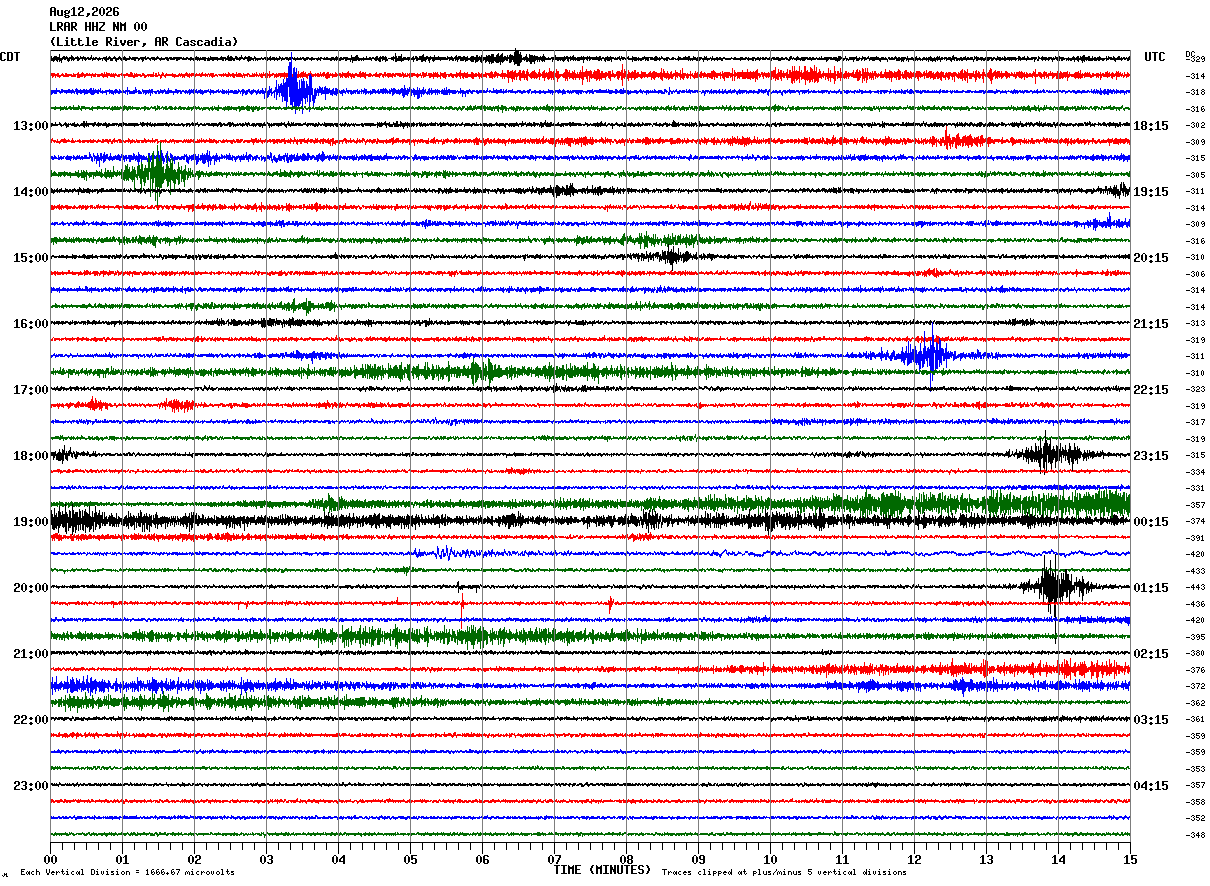
Task: Click the 00:15 UTC time label
Action: pos(1151,521)
